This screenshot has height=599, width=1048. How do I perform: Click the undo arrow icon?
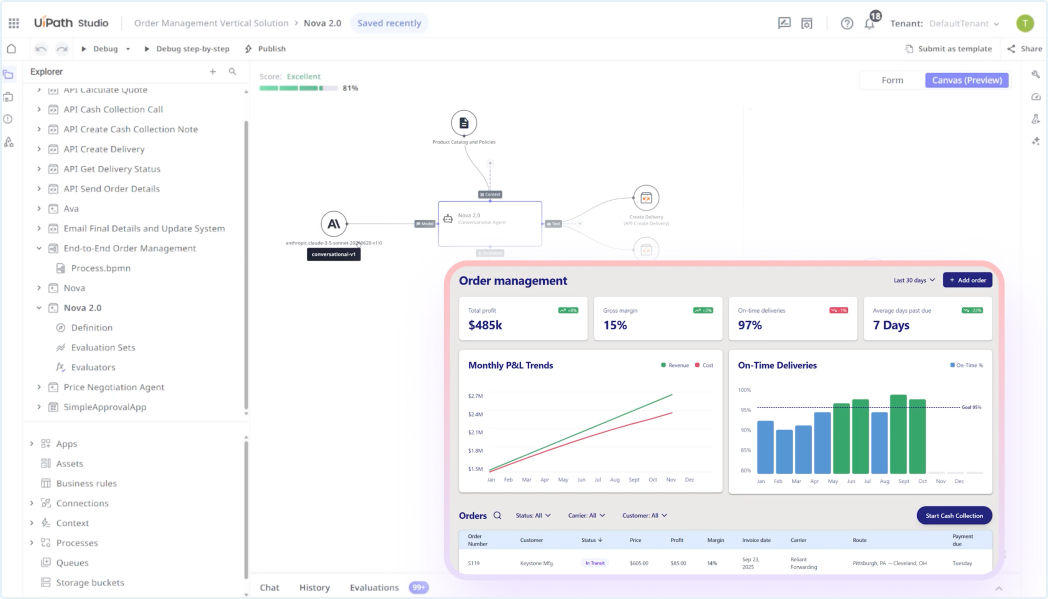41,49
